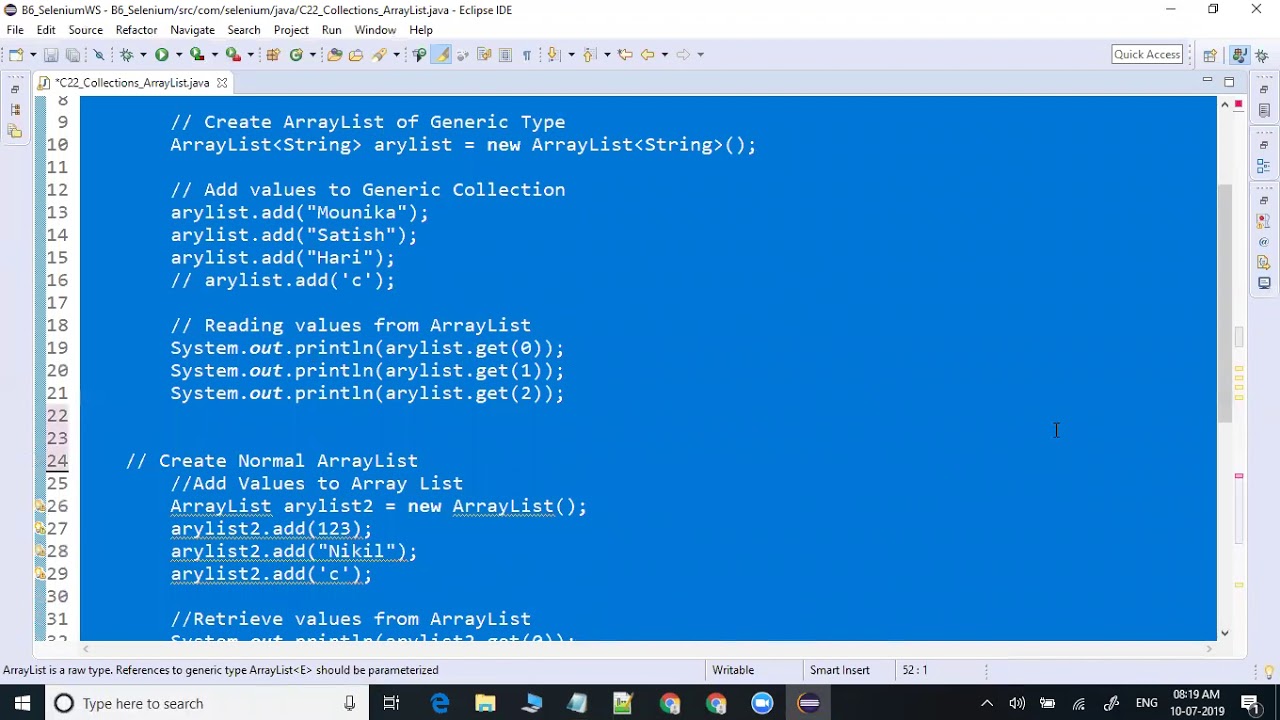This screenshot has height=720, width=1280.
Task: Click warning marker on line 26
Action: click(40, 506)
